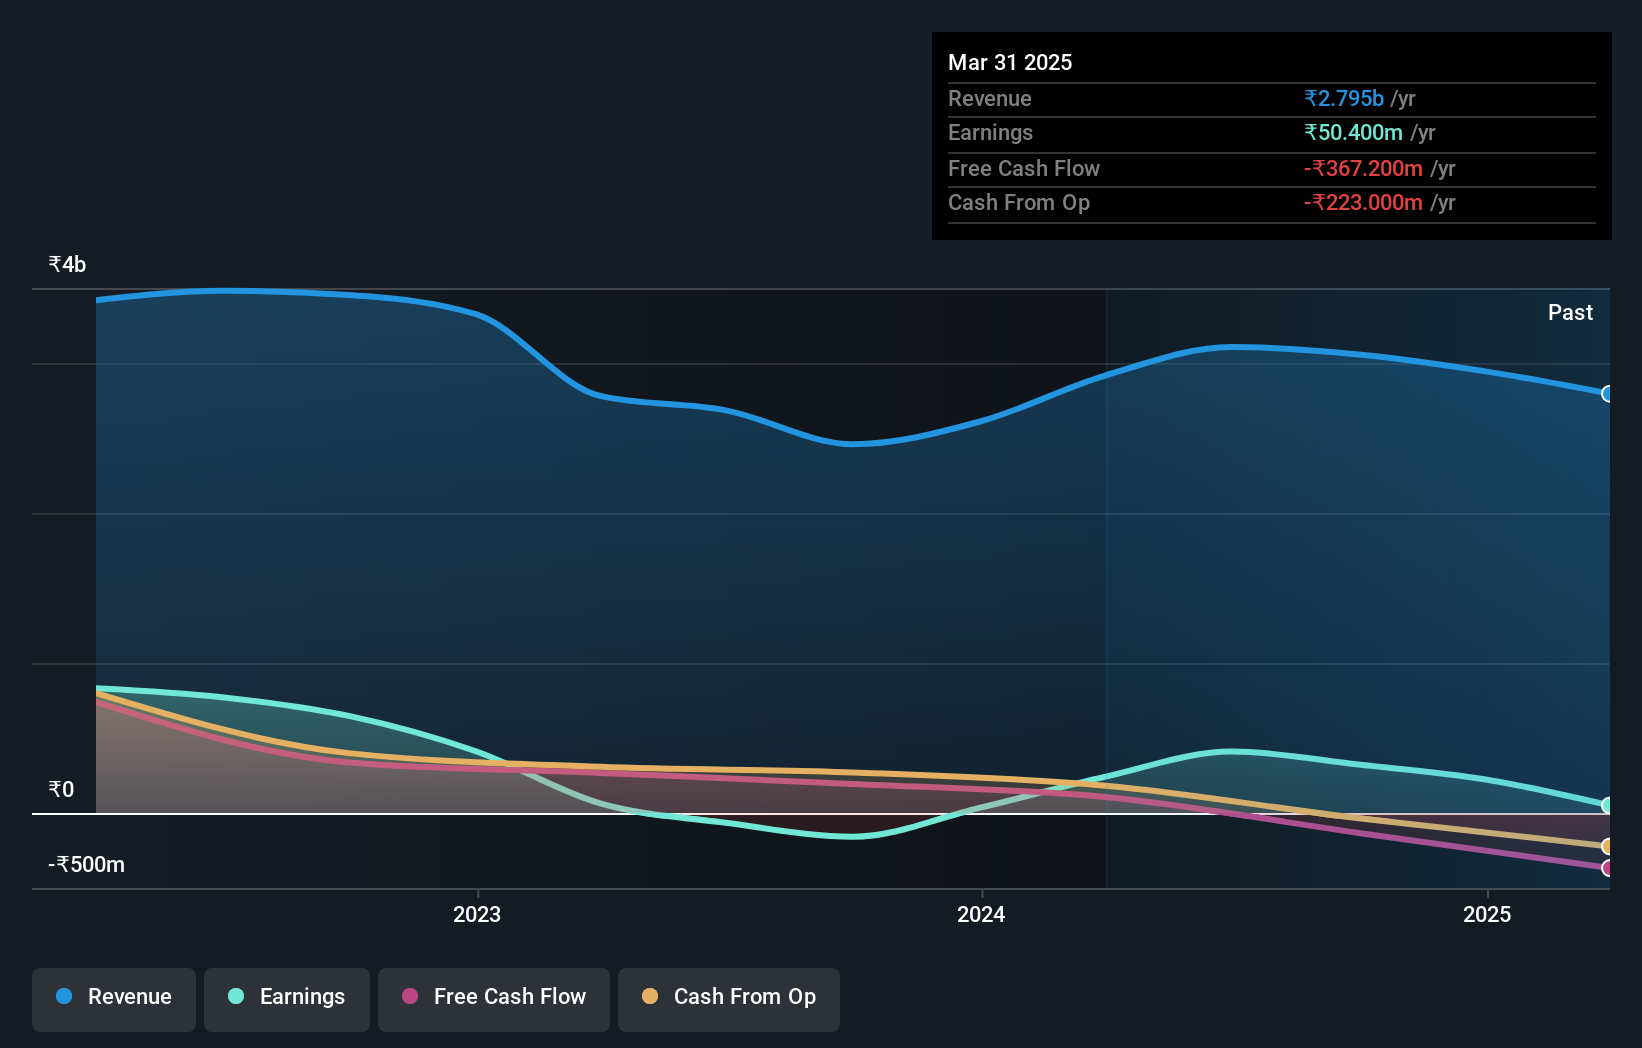Toggle the Free Cash Flow legend button
This screenshot has width=1642, height=1048.
pyautogui.click(x=494, y=999)
